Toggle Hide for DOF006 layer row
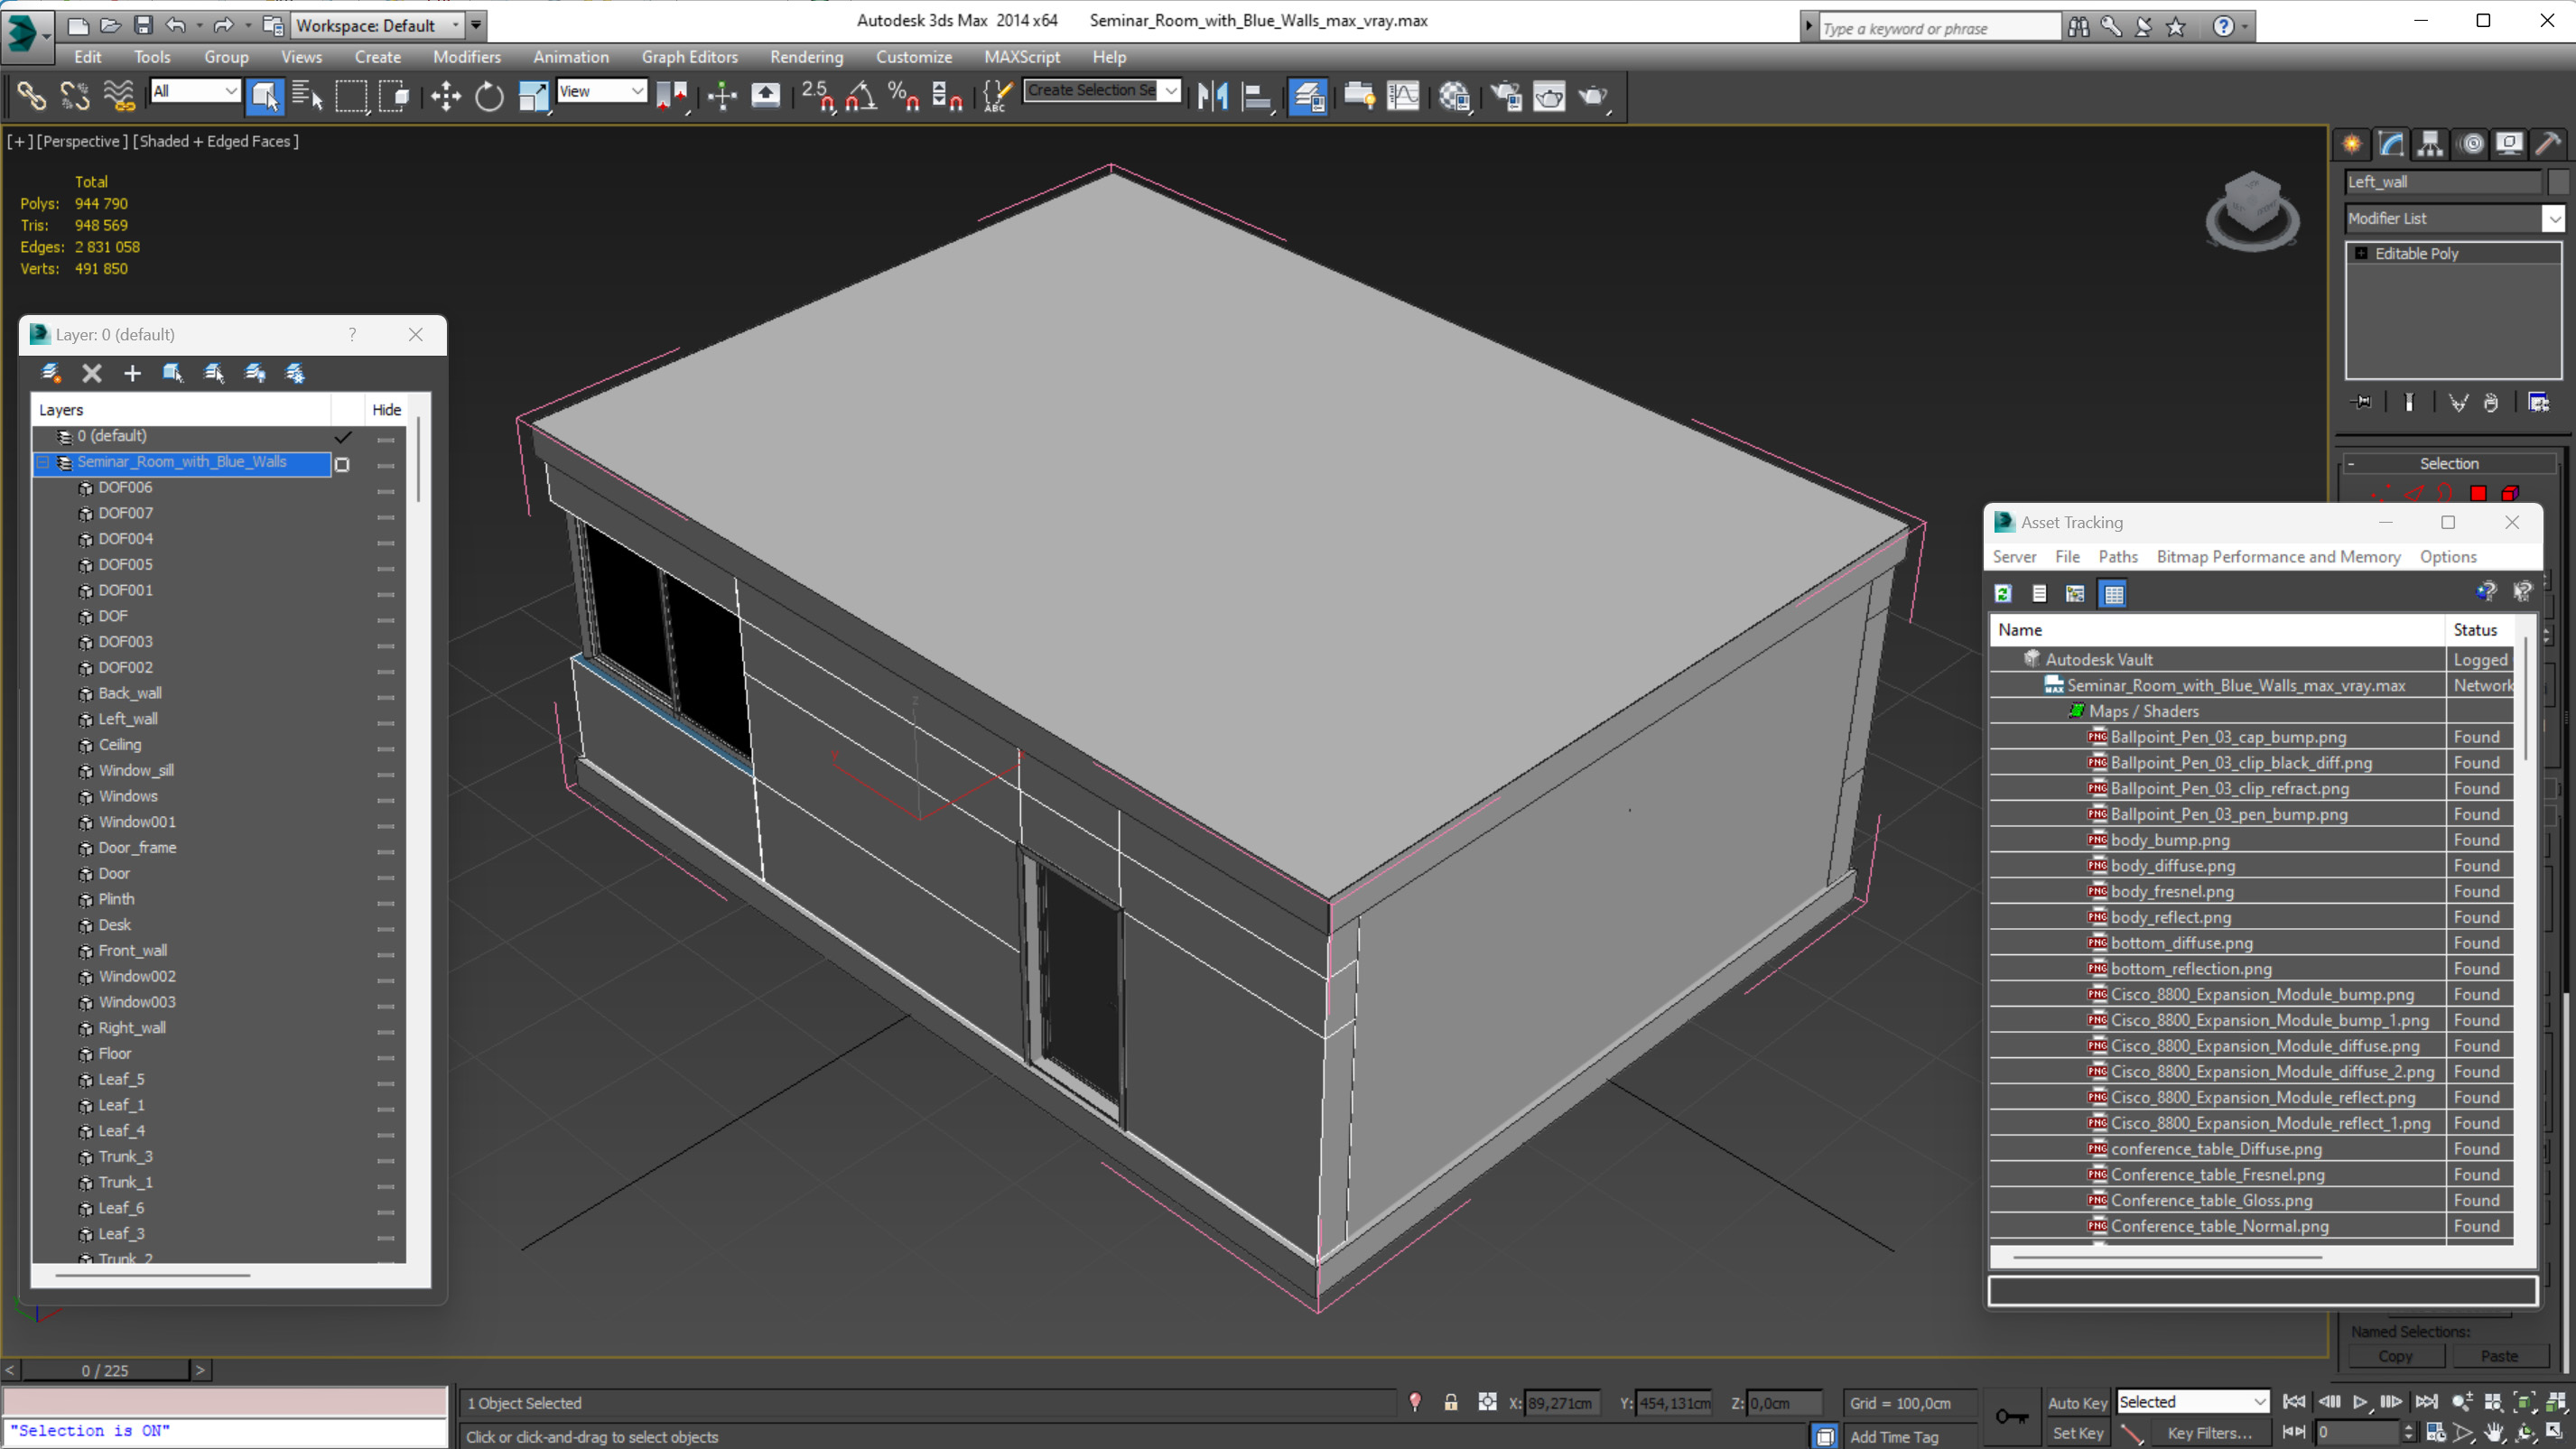 click(x=386, y=491)
